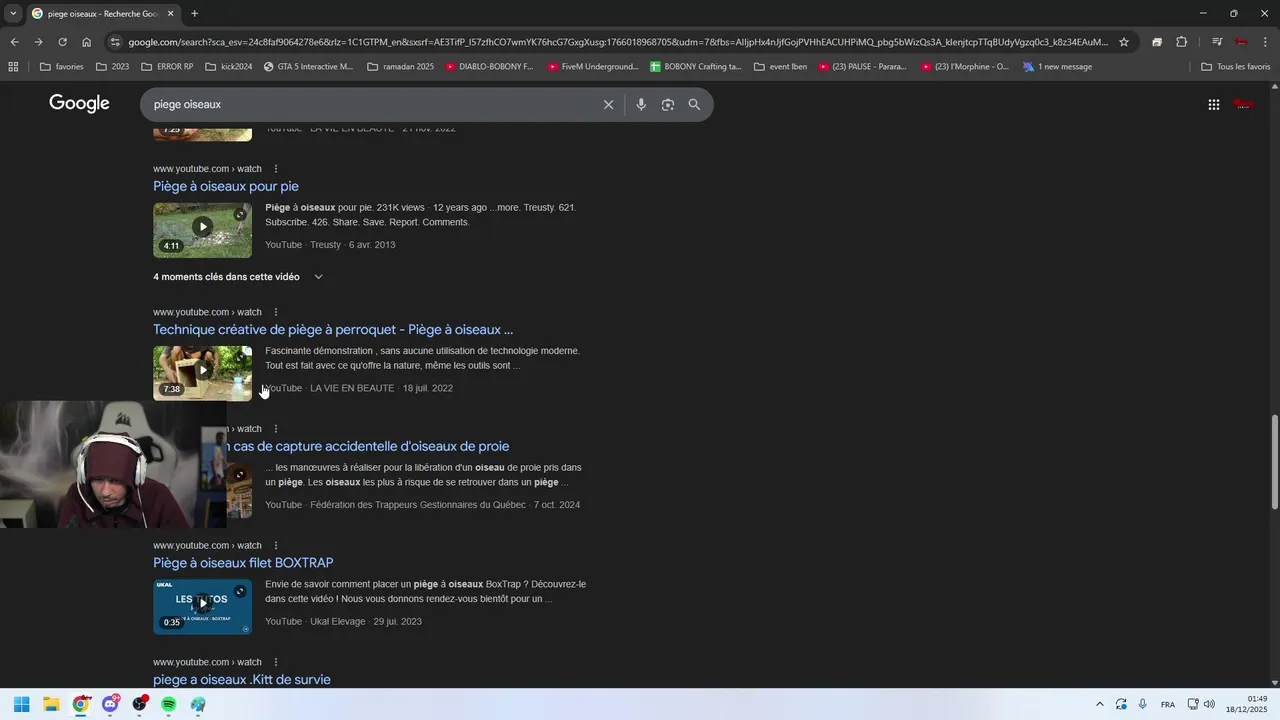This screenshot has width=1280, height=720.
Task: Open '(23) PAUSE - Parara...' bookmark
Action: click(x=862, y=67)
